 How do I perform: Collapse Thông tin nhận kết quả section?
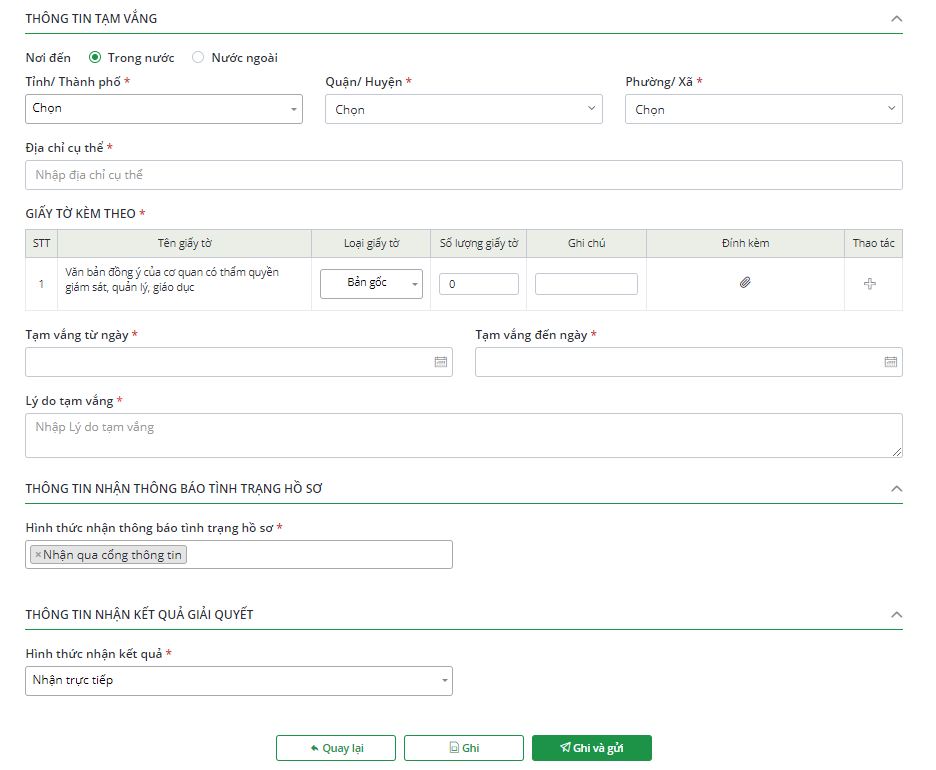click(896, 615)
